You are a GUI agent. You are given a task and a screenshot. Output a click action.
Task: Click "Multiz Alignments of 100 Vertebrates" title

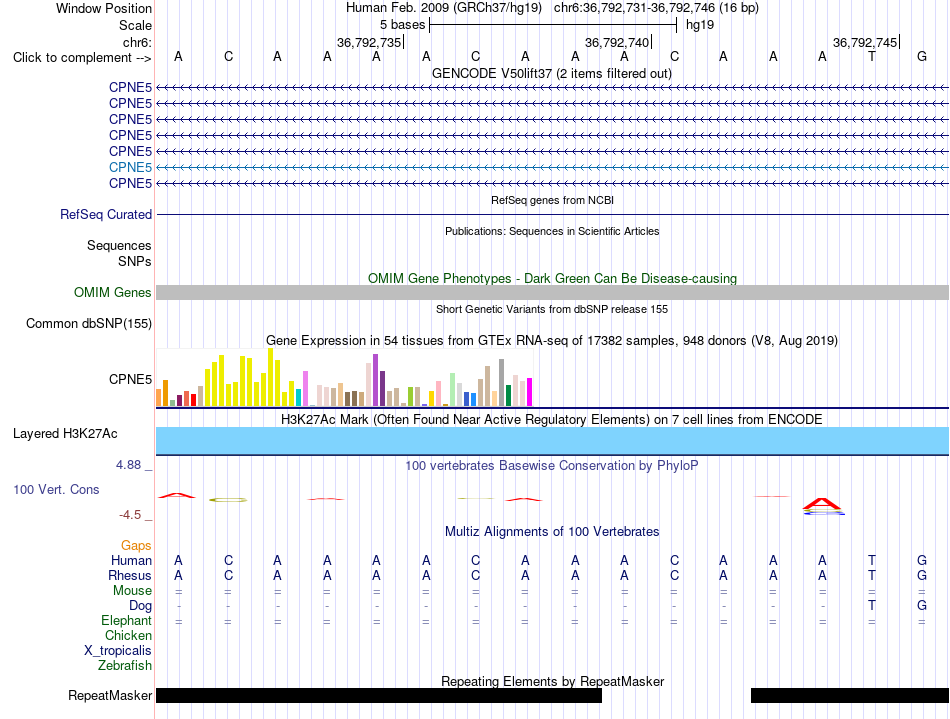coord(552,531)
